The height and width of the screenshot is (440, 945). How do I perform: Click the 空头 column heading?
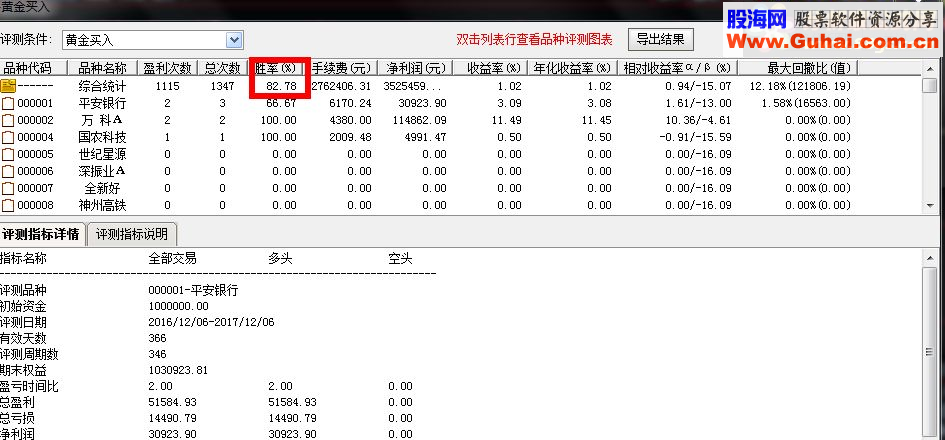point(401,259)
